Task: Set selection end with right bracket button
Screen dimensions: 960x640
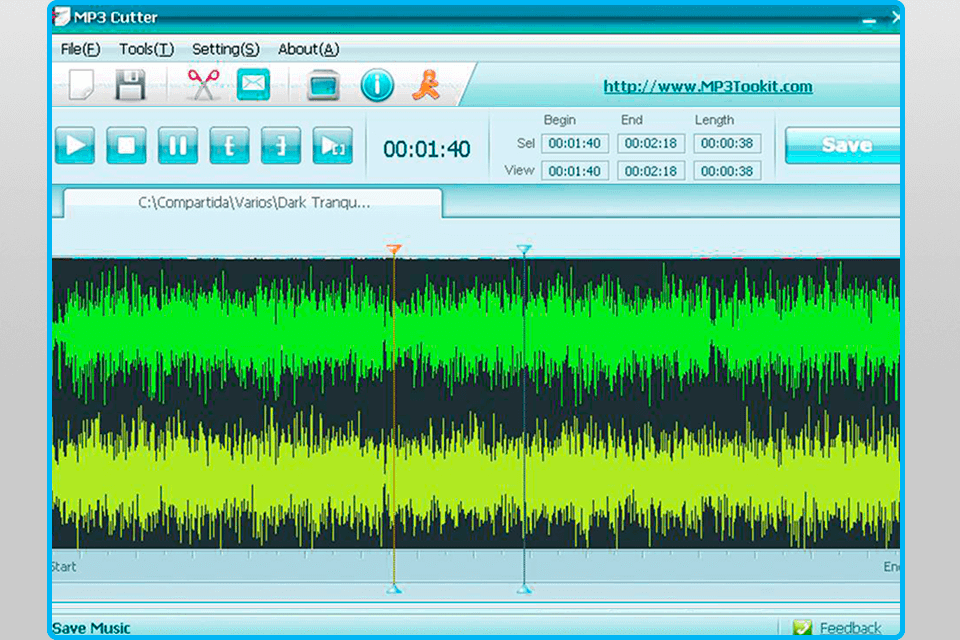Action: coord(281,146)
